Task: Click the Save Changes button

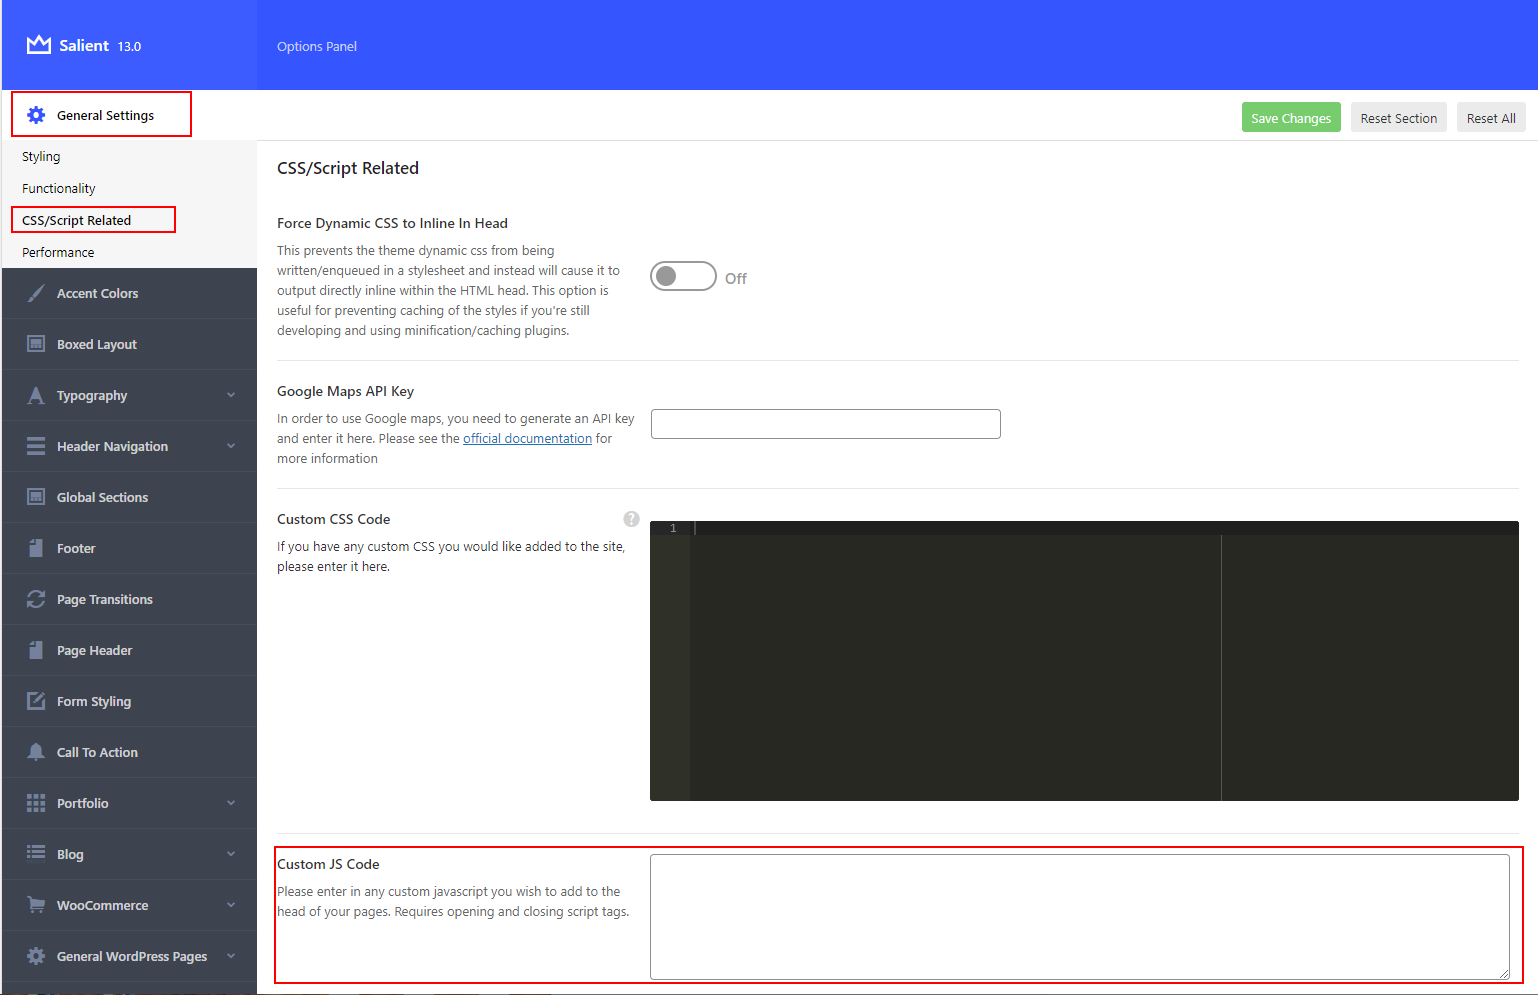Action: (x=1290, y=117)
